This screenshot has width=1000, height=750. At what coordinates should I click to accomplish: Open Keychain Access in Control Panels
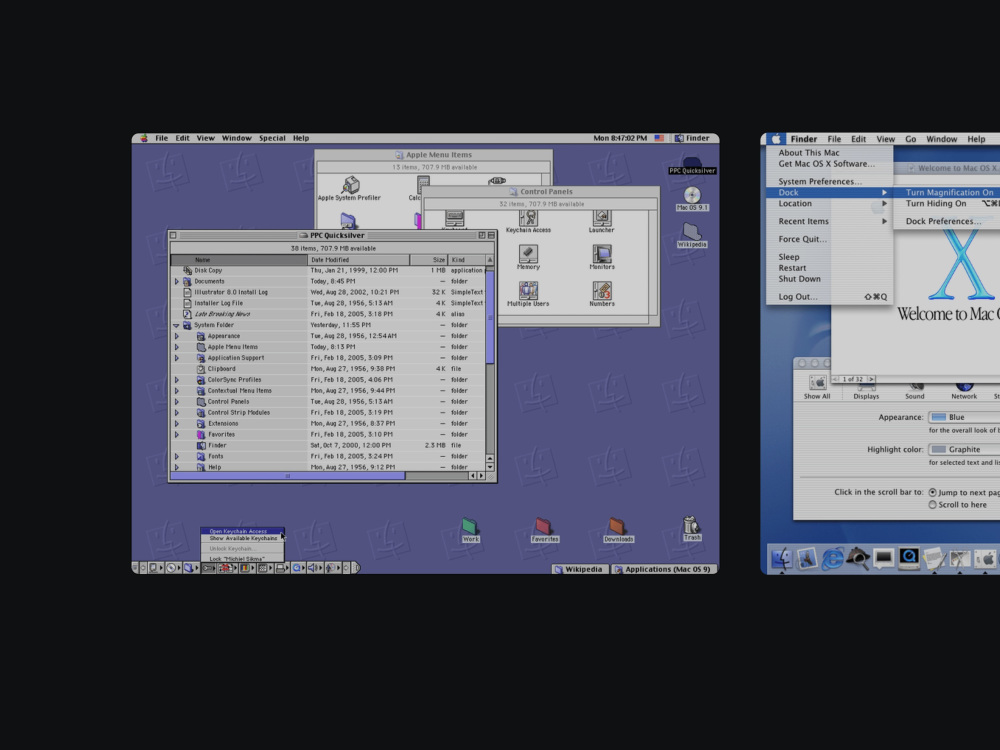pos(528,219)
